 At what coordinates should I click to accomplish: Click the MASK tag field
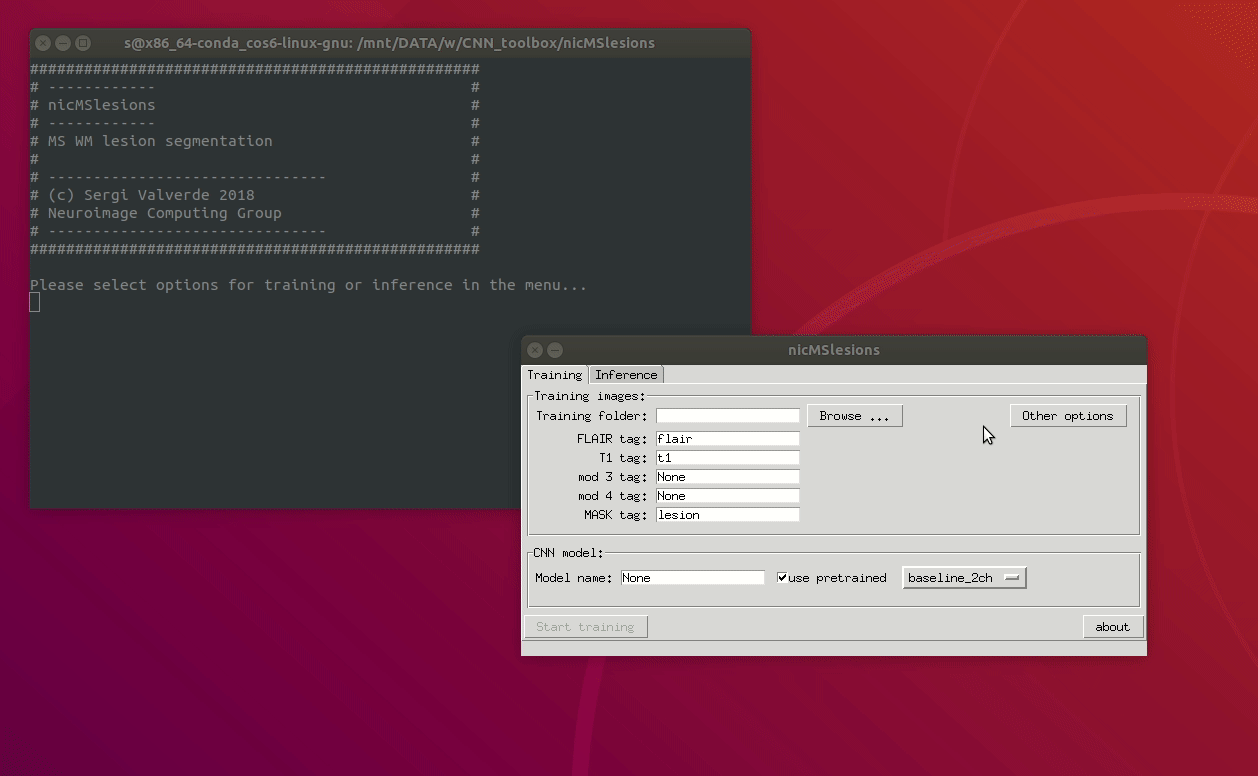(x=728, y=515)
